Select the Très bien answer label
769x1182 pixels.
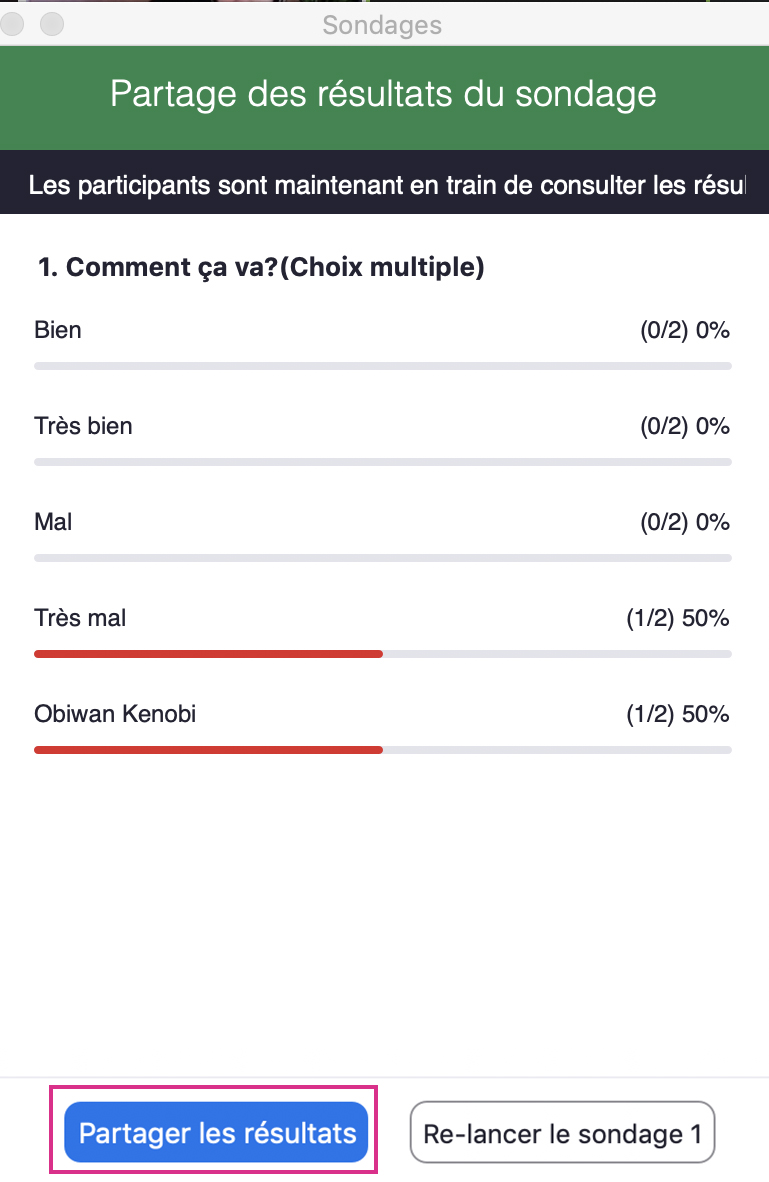pos(83,426)
